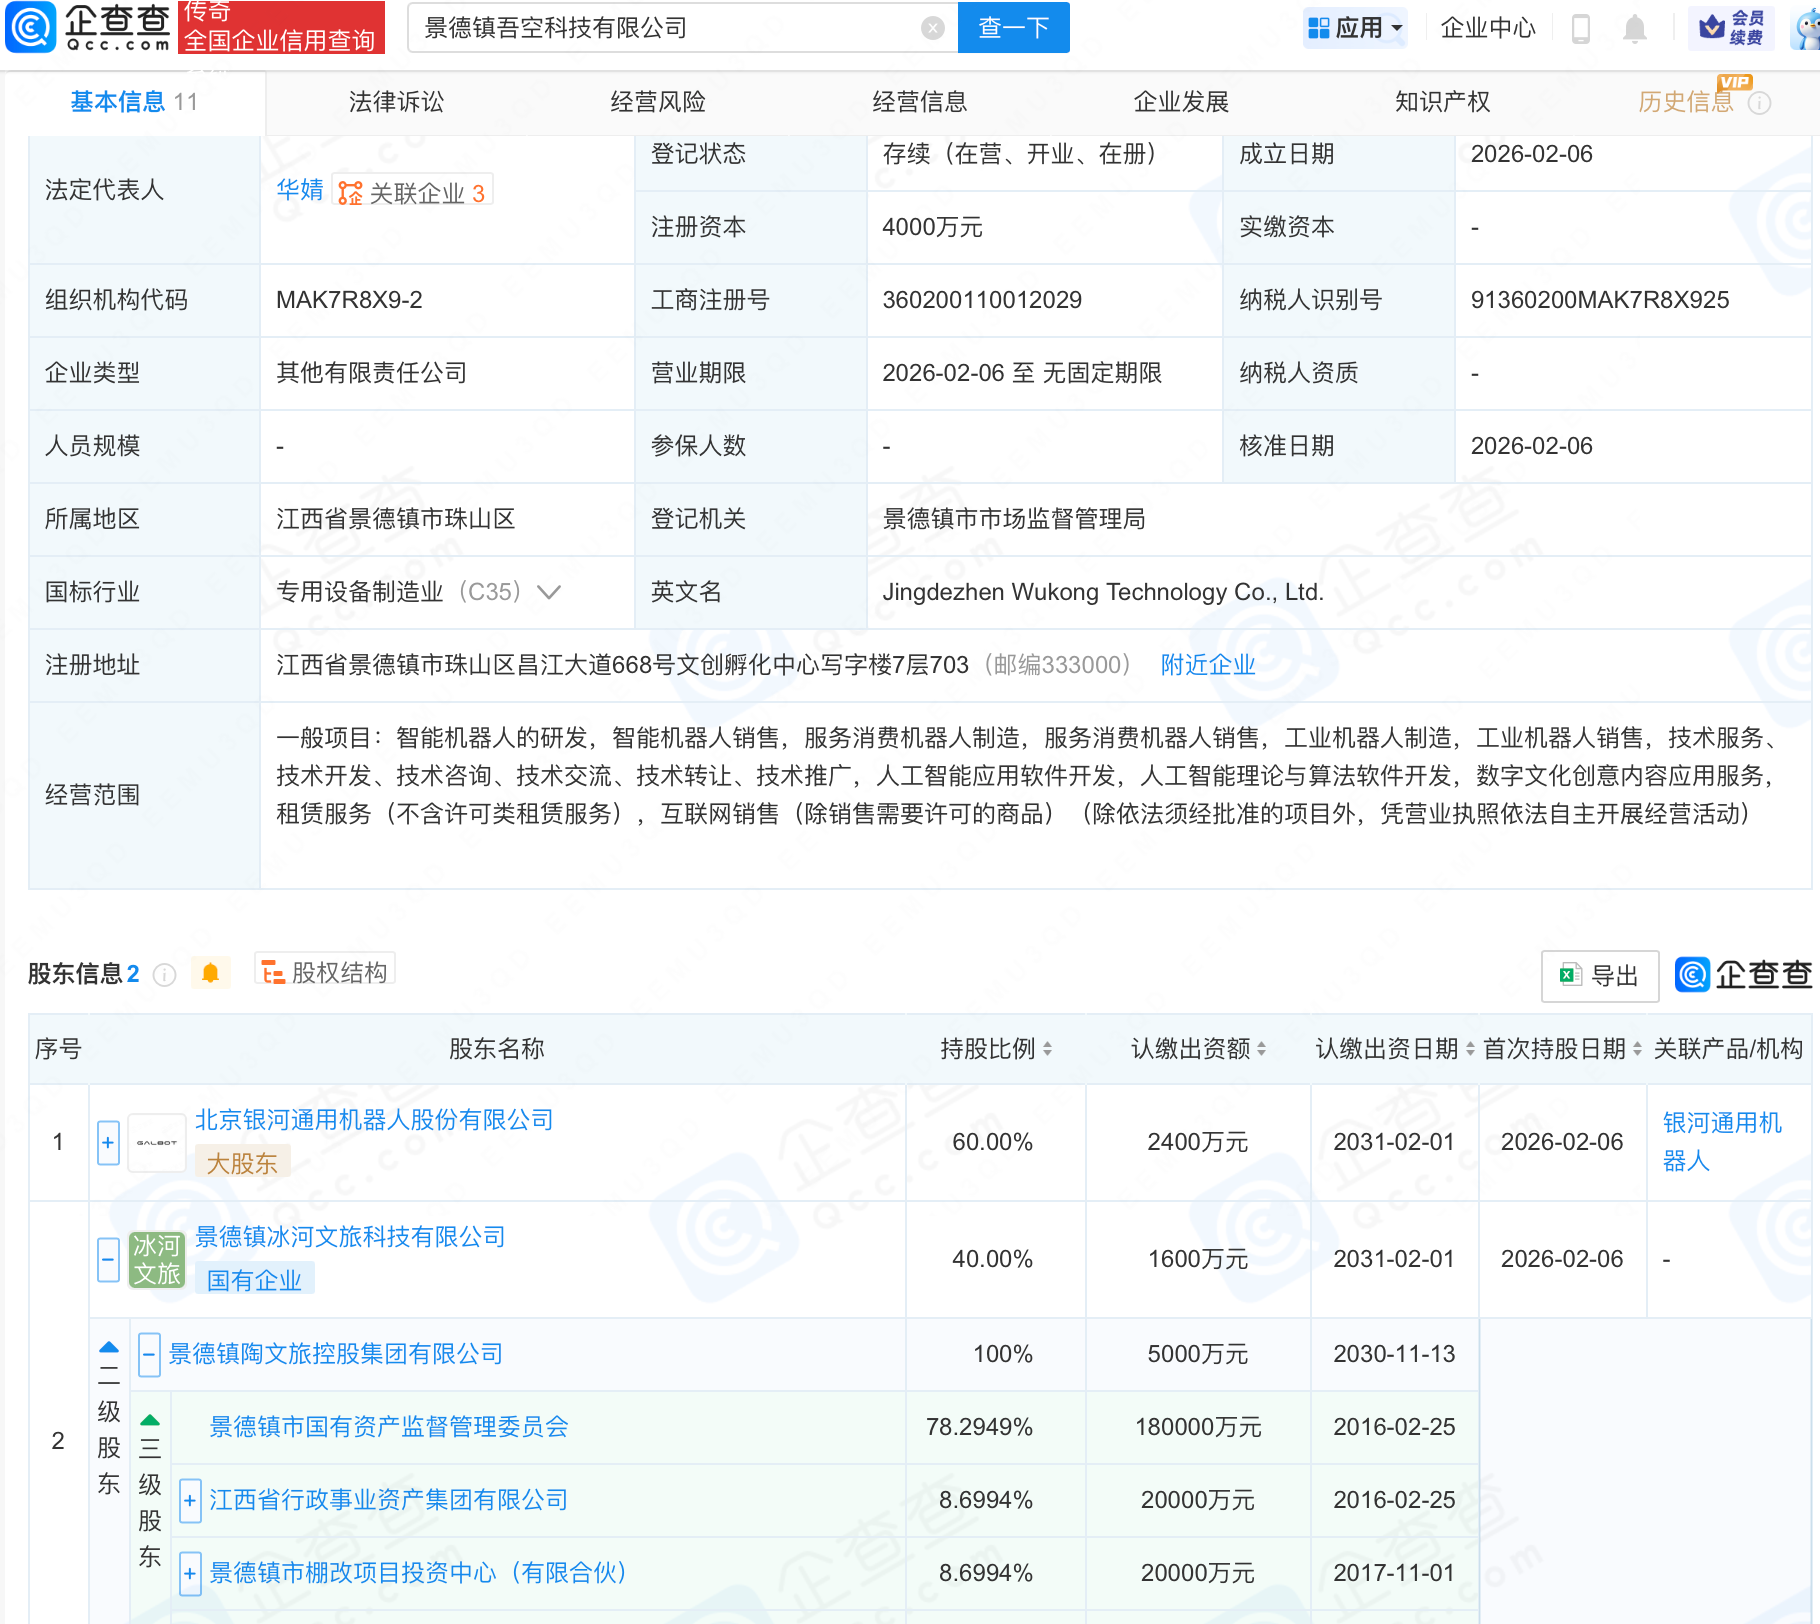The image size is (1820, 1624).
Task: Collapse 景德镇冰河文旅 shareholder row
Action: tap(108, 1259)
